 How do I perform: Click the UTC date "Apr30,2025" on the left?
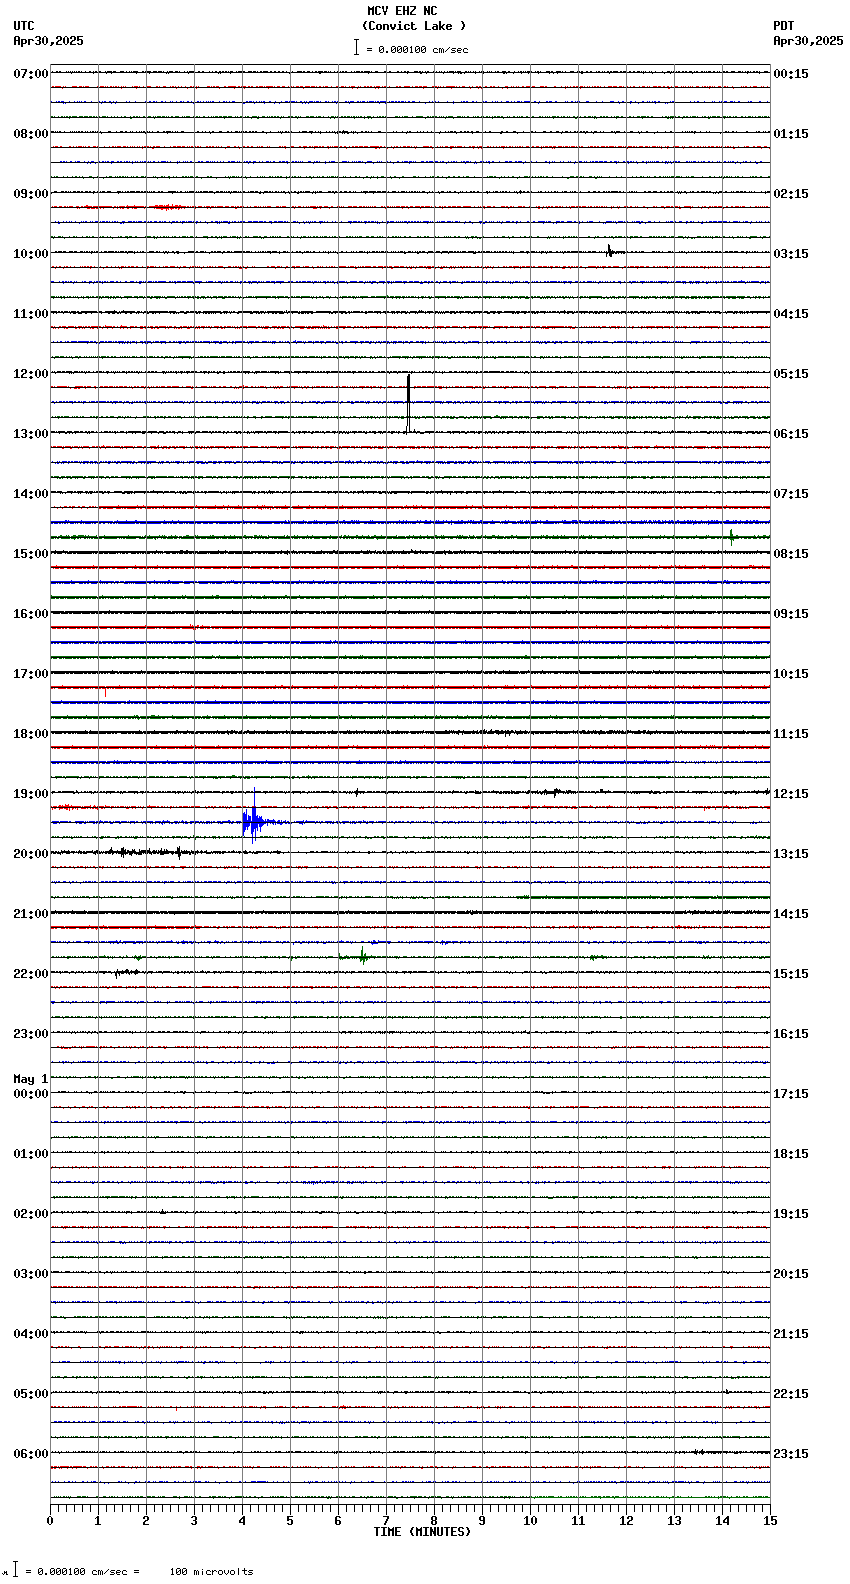coord(49,41)
